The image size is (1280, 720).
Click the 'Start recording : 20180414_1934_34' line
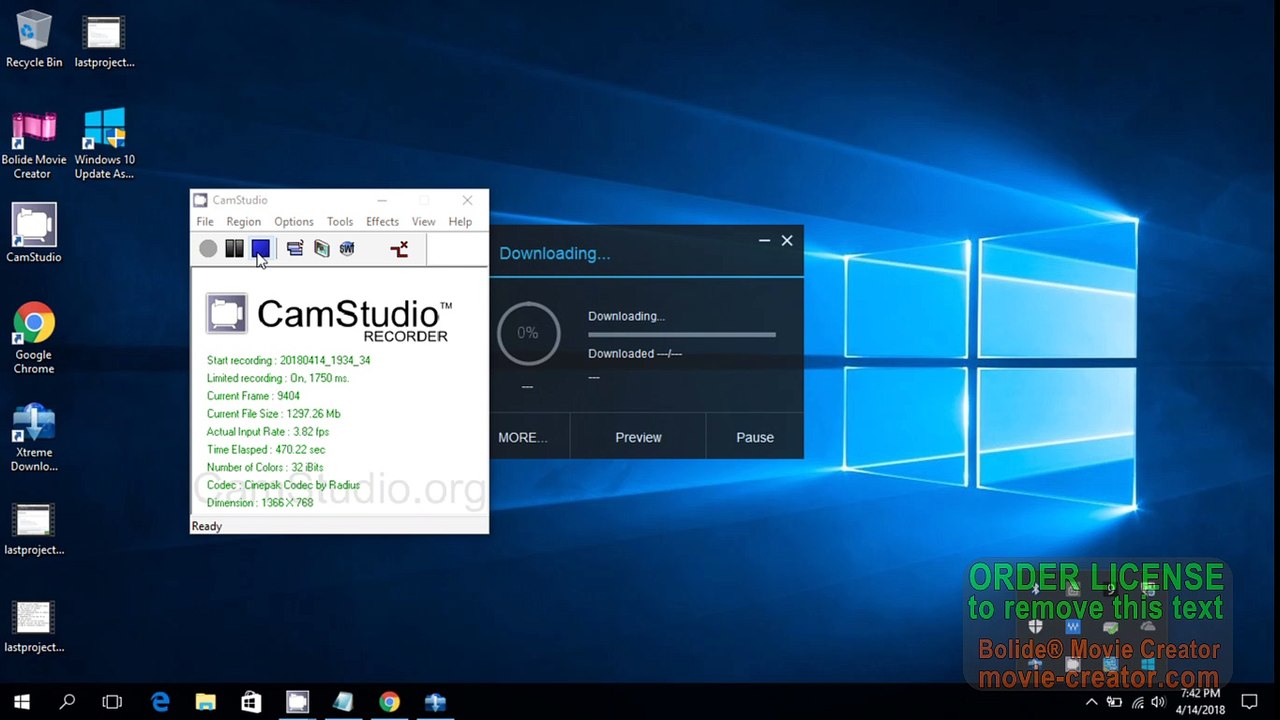289,360
